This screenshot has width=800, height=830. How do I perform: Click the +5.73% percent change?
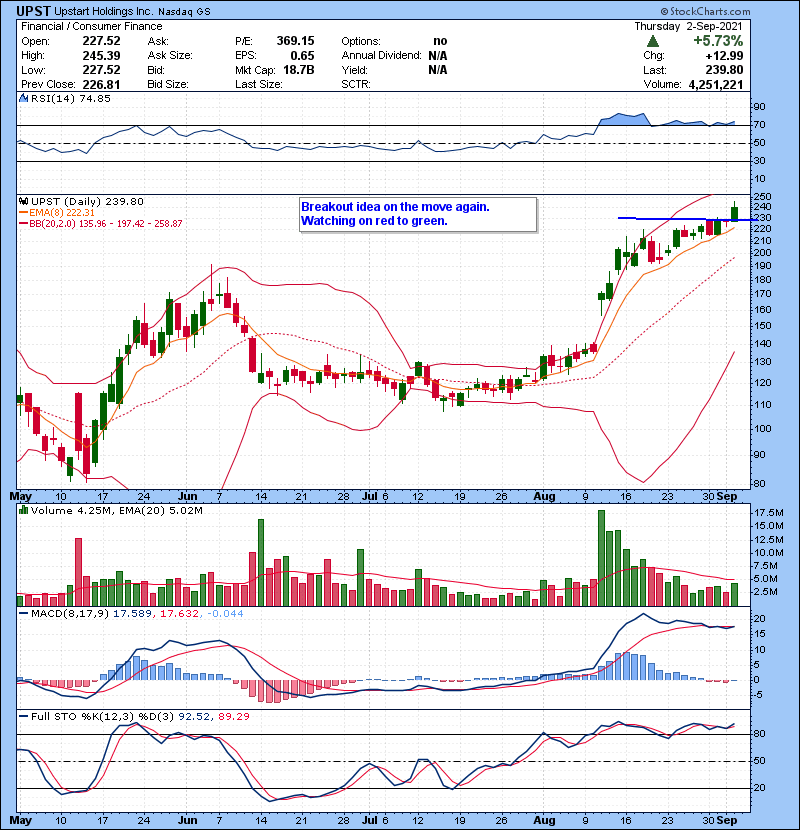pos(718,41)
